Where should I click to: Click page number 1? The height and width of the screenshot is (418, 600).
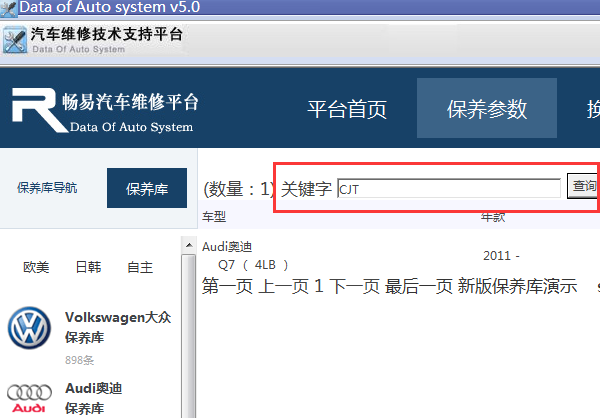click(x=319, y=286)
